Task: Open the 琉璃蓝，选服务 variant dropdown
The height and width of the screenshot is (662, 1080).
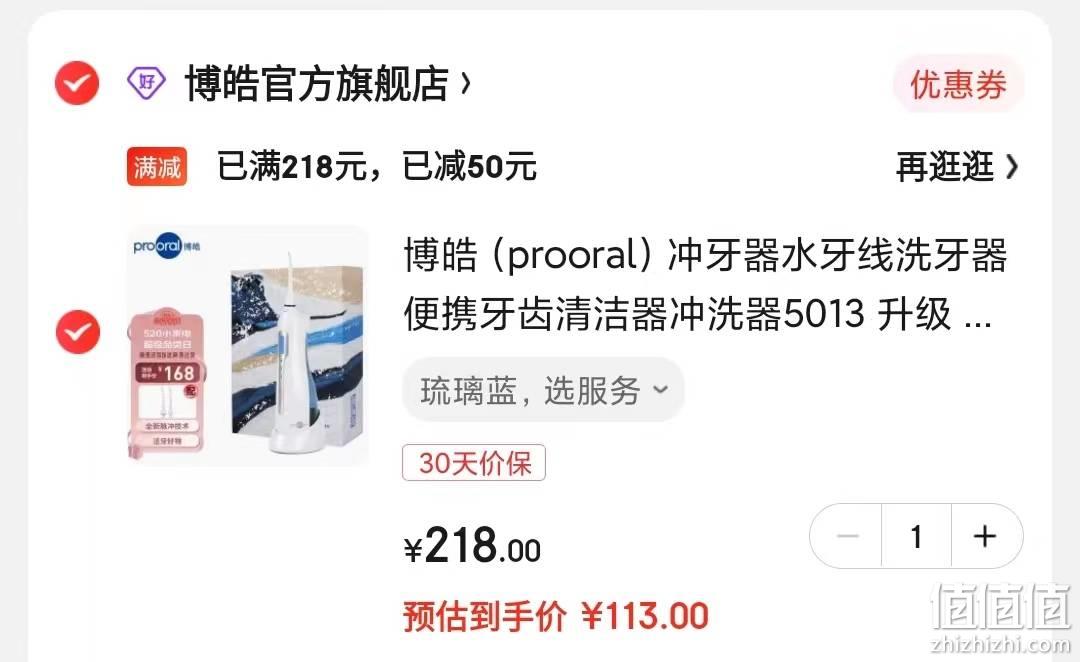Action: [x=543, y=391]
